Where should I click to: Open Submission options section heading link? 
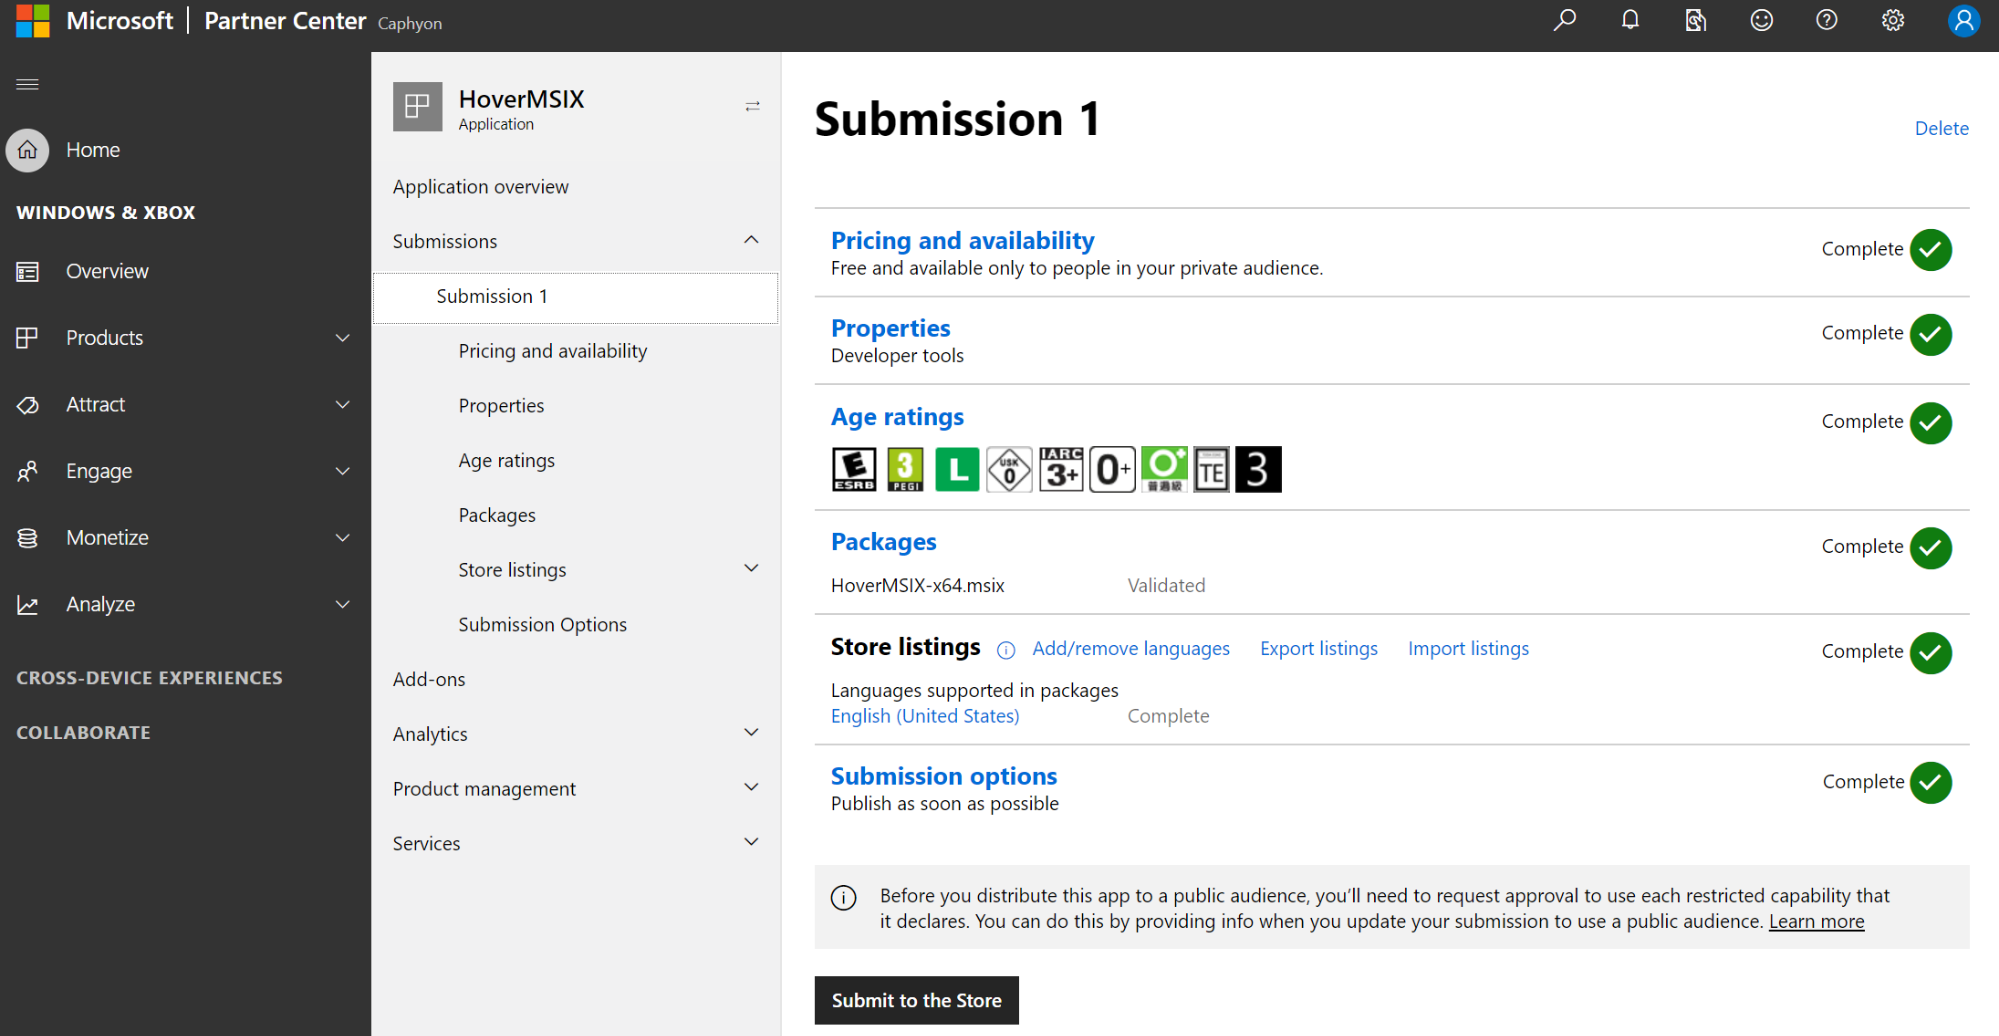(944, 777)
